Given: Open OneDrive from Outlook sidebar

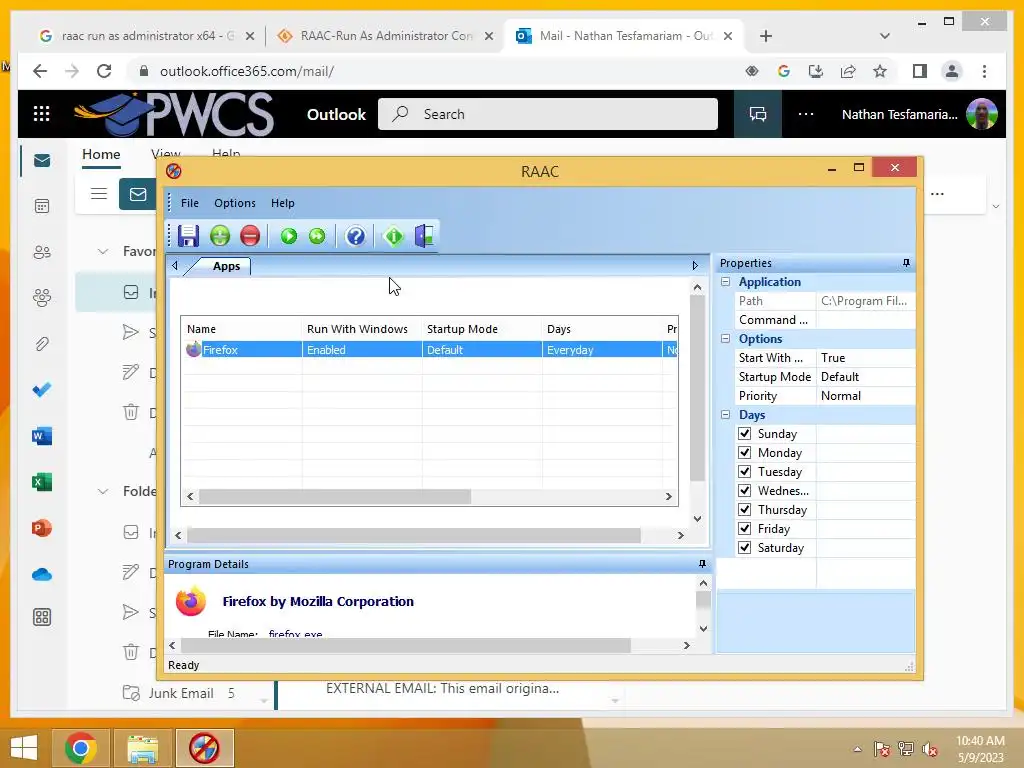Looking at the screenshot, I should pyautogui.click(x=42, y=574).
